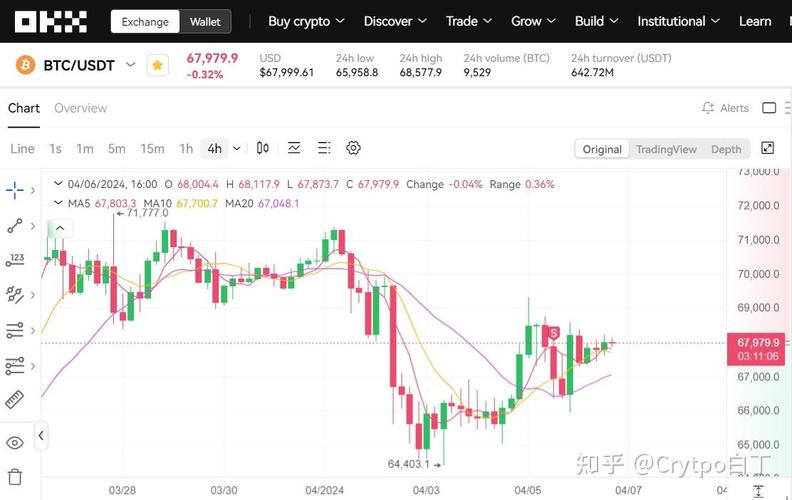
Task: Open the ruler measurement tool
Action: pyautogui.click(x=15, y=400)
